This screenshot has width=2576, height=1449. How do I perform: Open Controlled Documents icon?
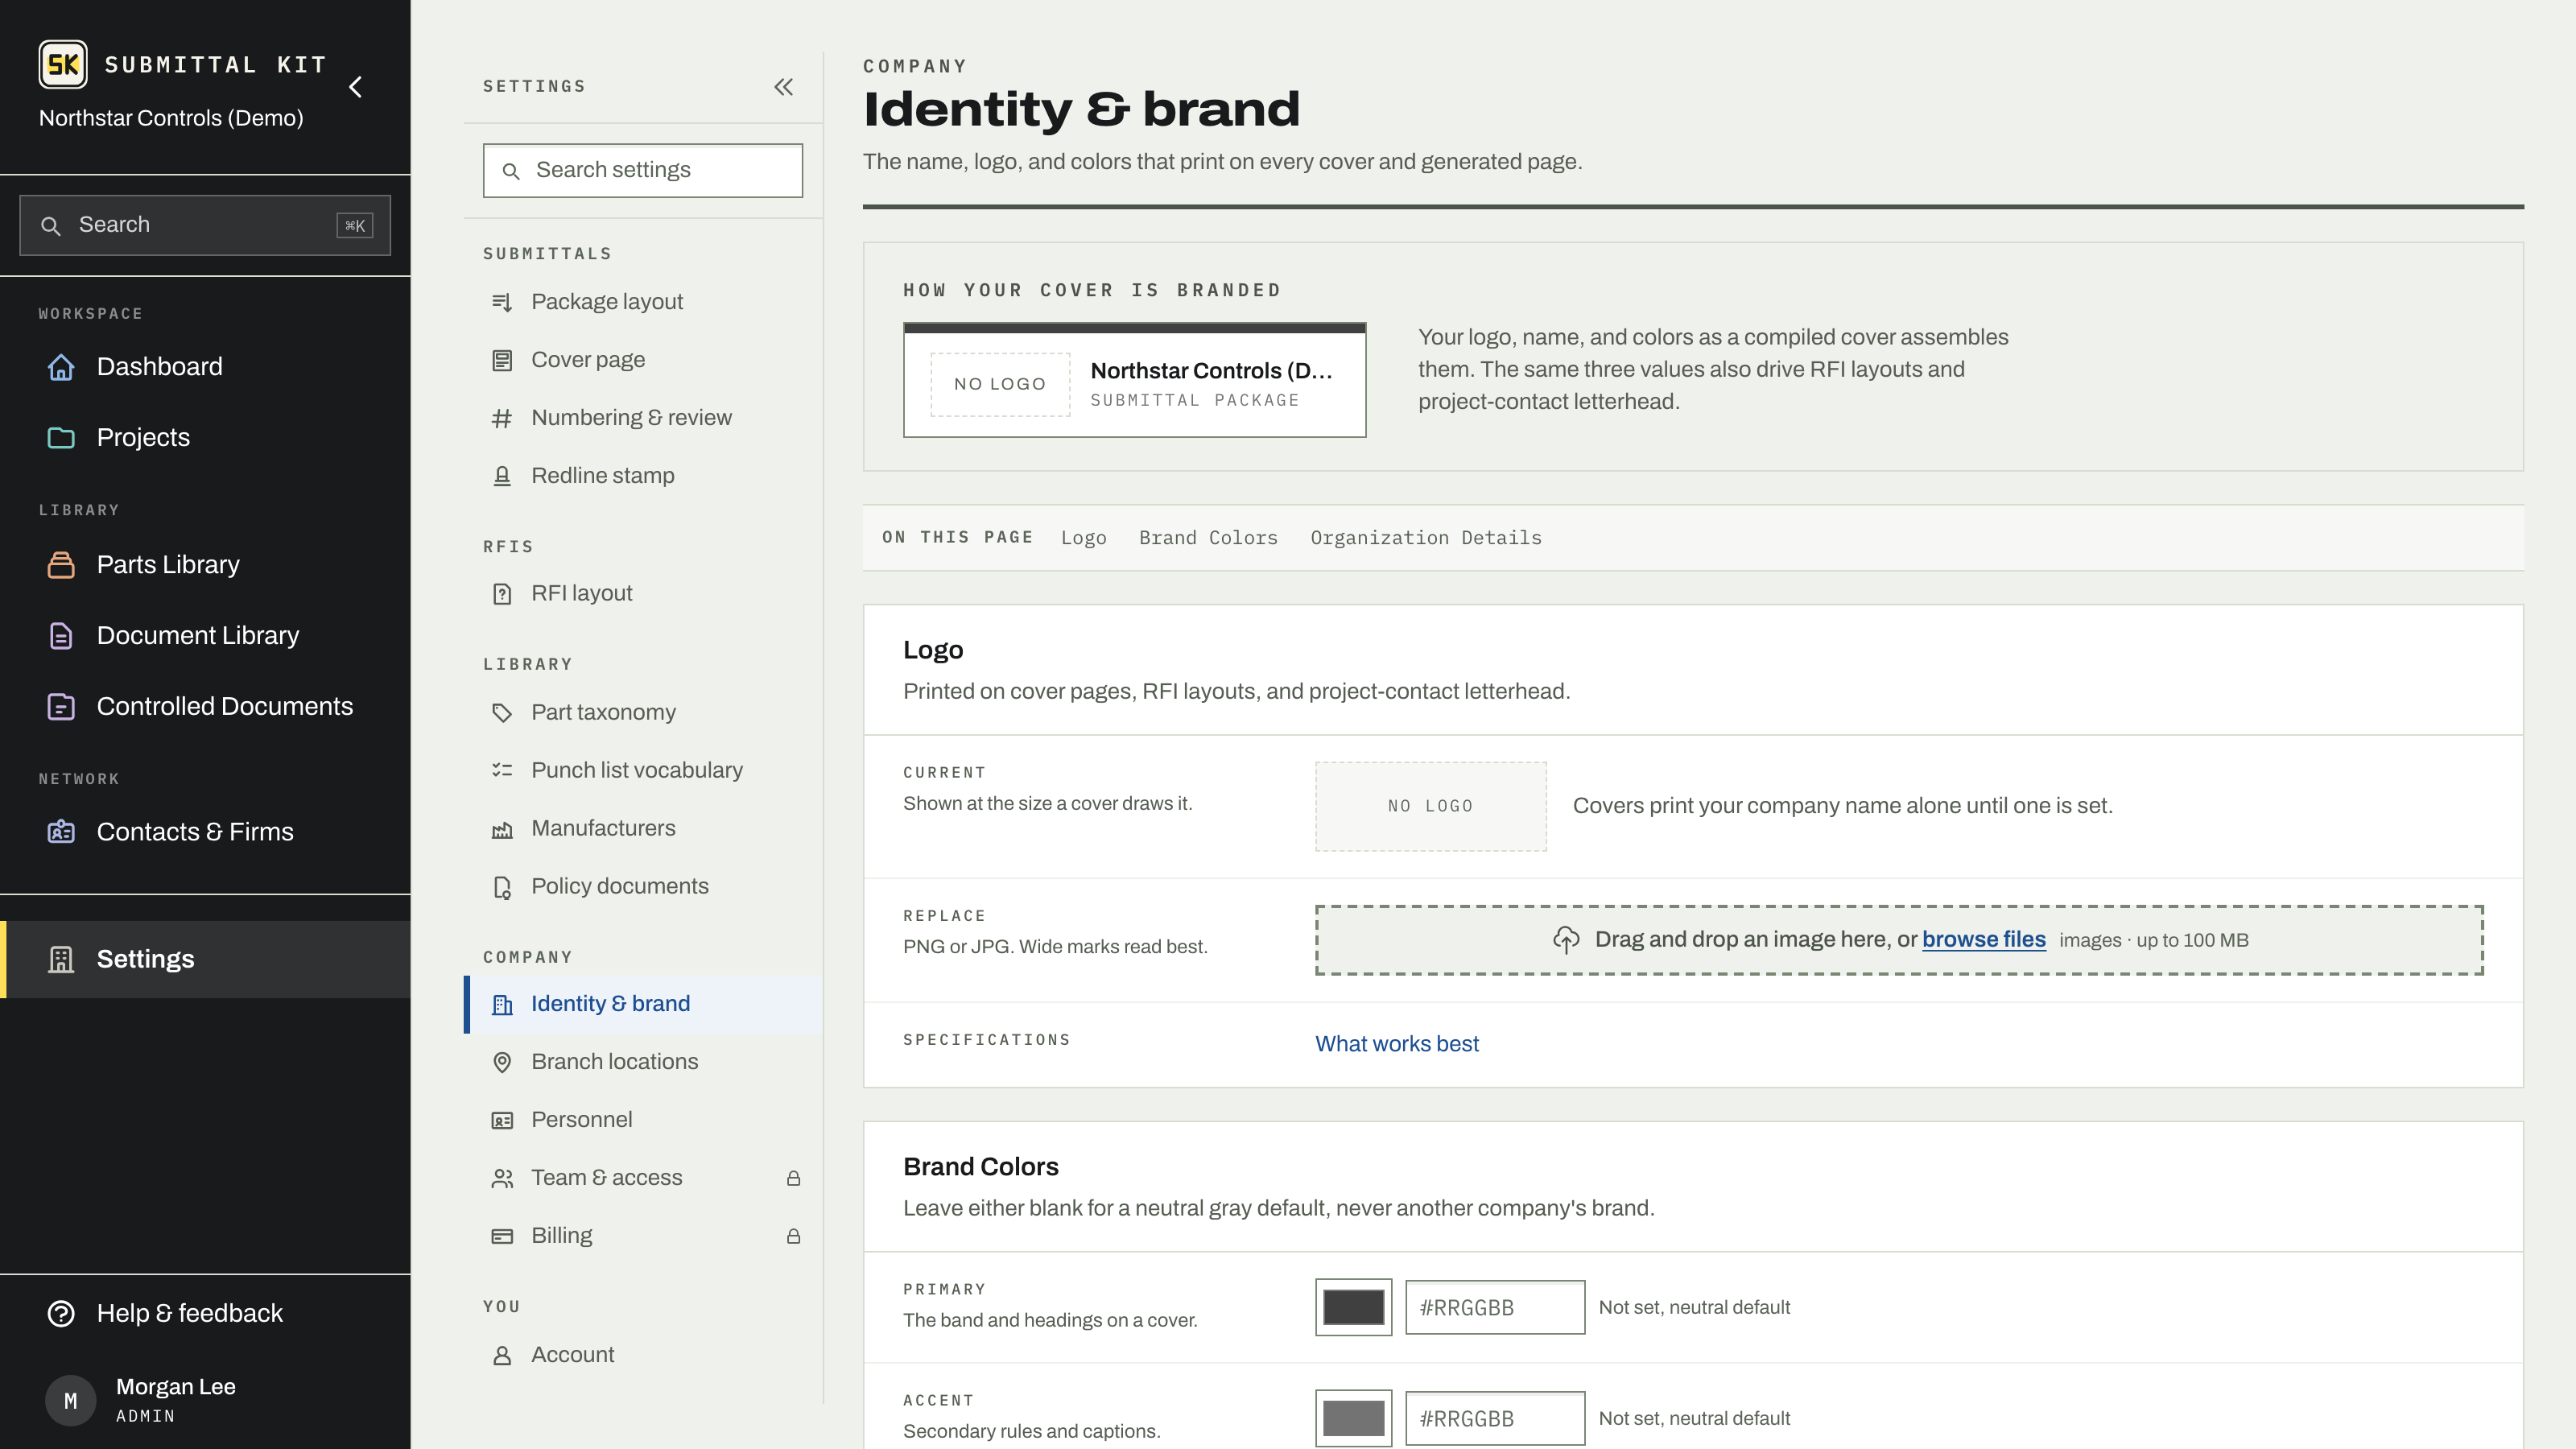pos(61,707)
